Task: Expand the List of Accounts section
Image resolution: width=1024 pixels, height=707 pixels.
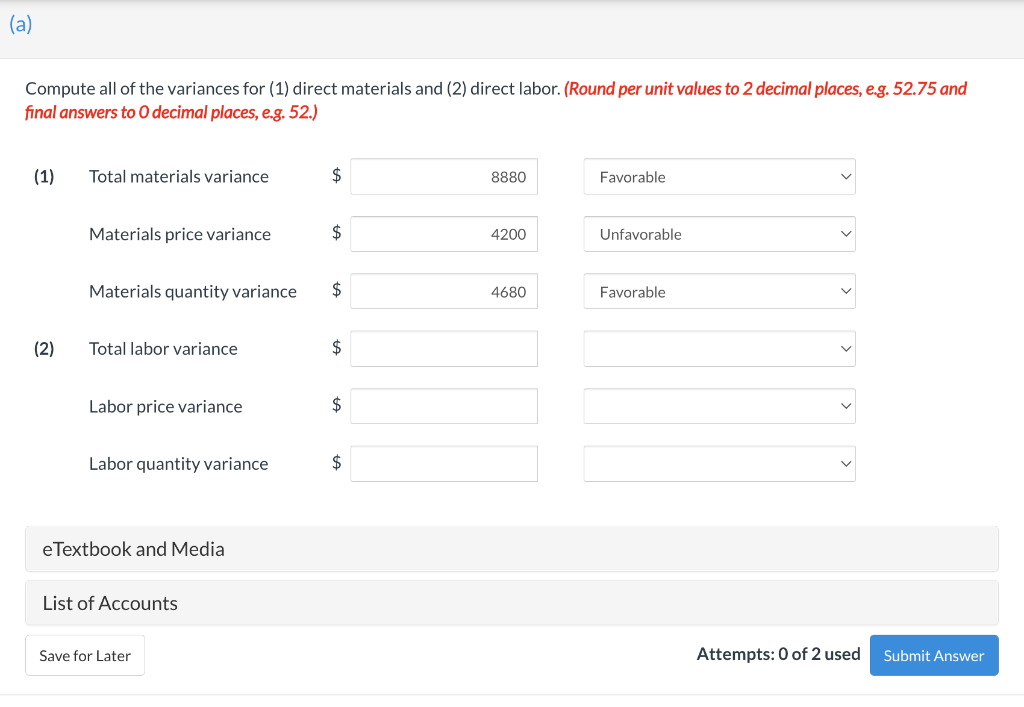Action: [x=511, y=603]
